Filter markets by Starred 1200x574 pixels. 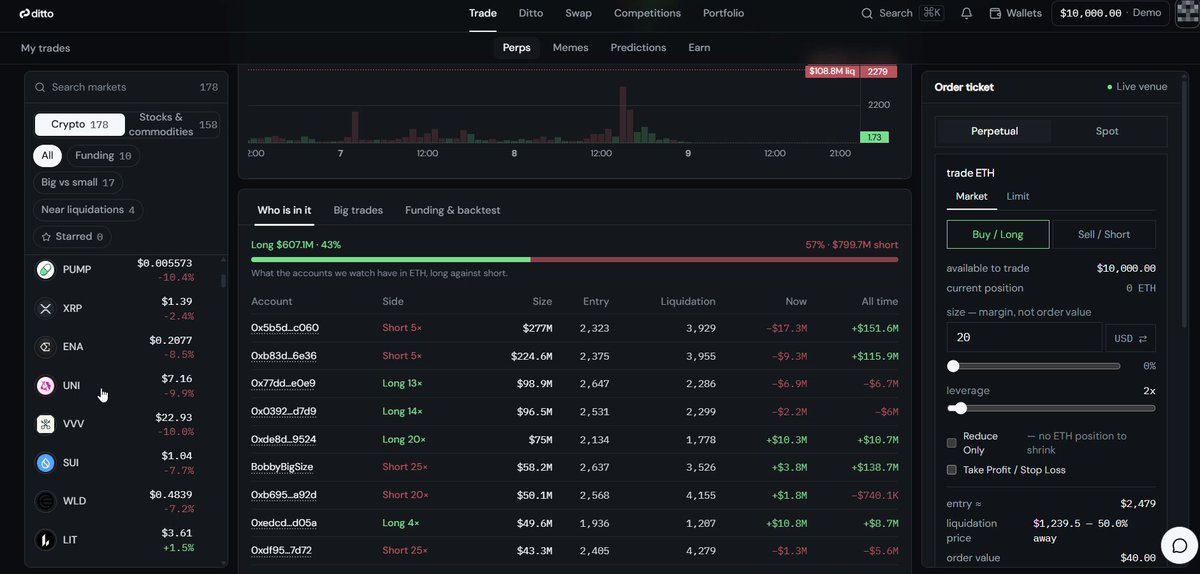pyautogui.click(x=72, y=237)
